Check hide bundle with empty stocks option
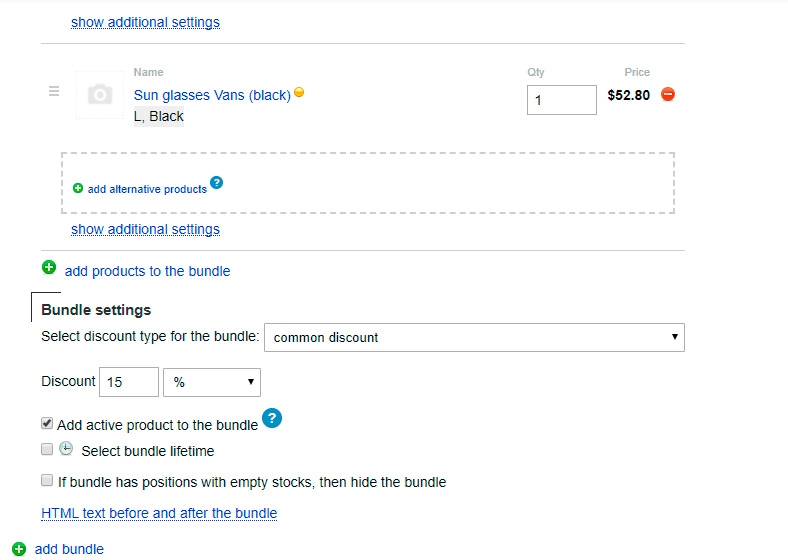Screen dimensions: 788x560 [x=47, y=481]
